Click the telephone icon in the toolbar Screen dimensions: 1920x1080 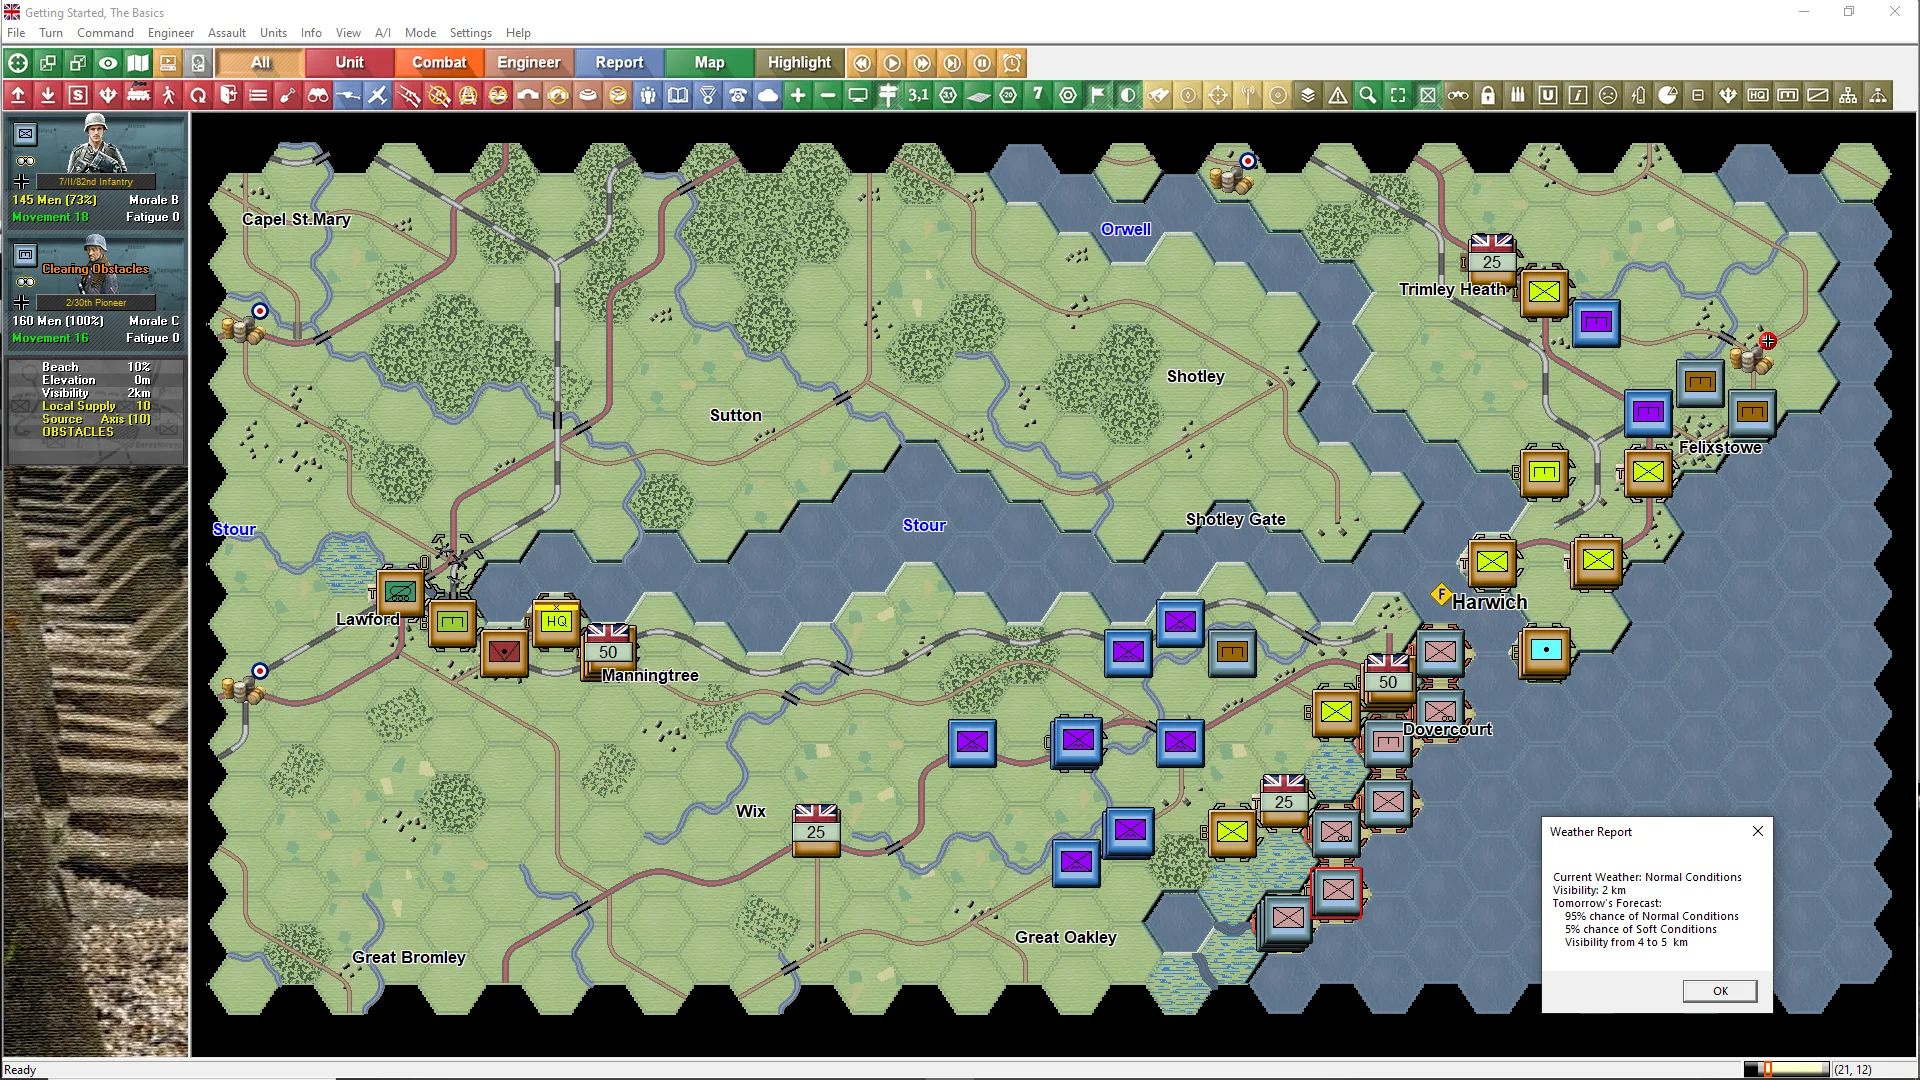click(738, 96)
